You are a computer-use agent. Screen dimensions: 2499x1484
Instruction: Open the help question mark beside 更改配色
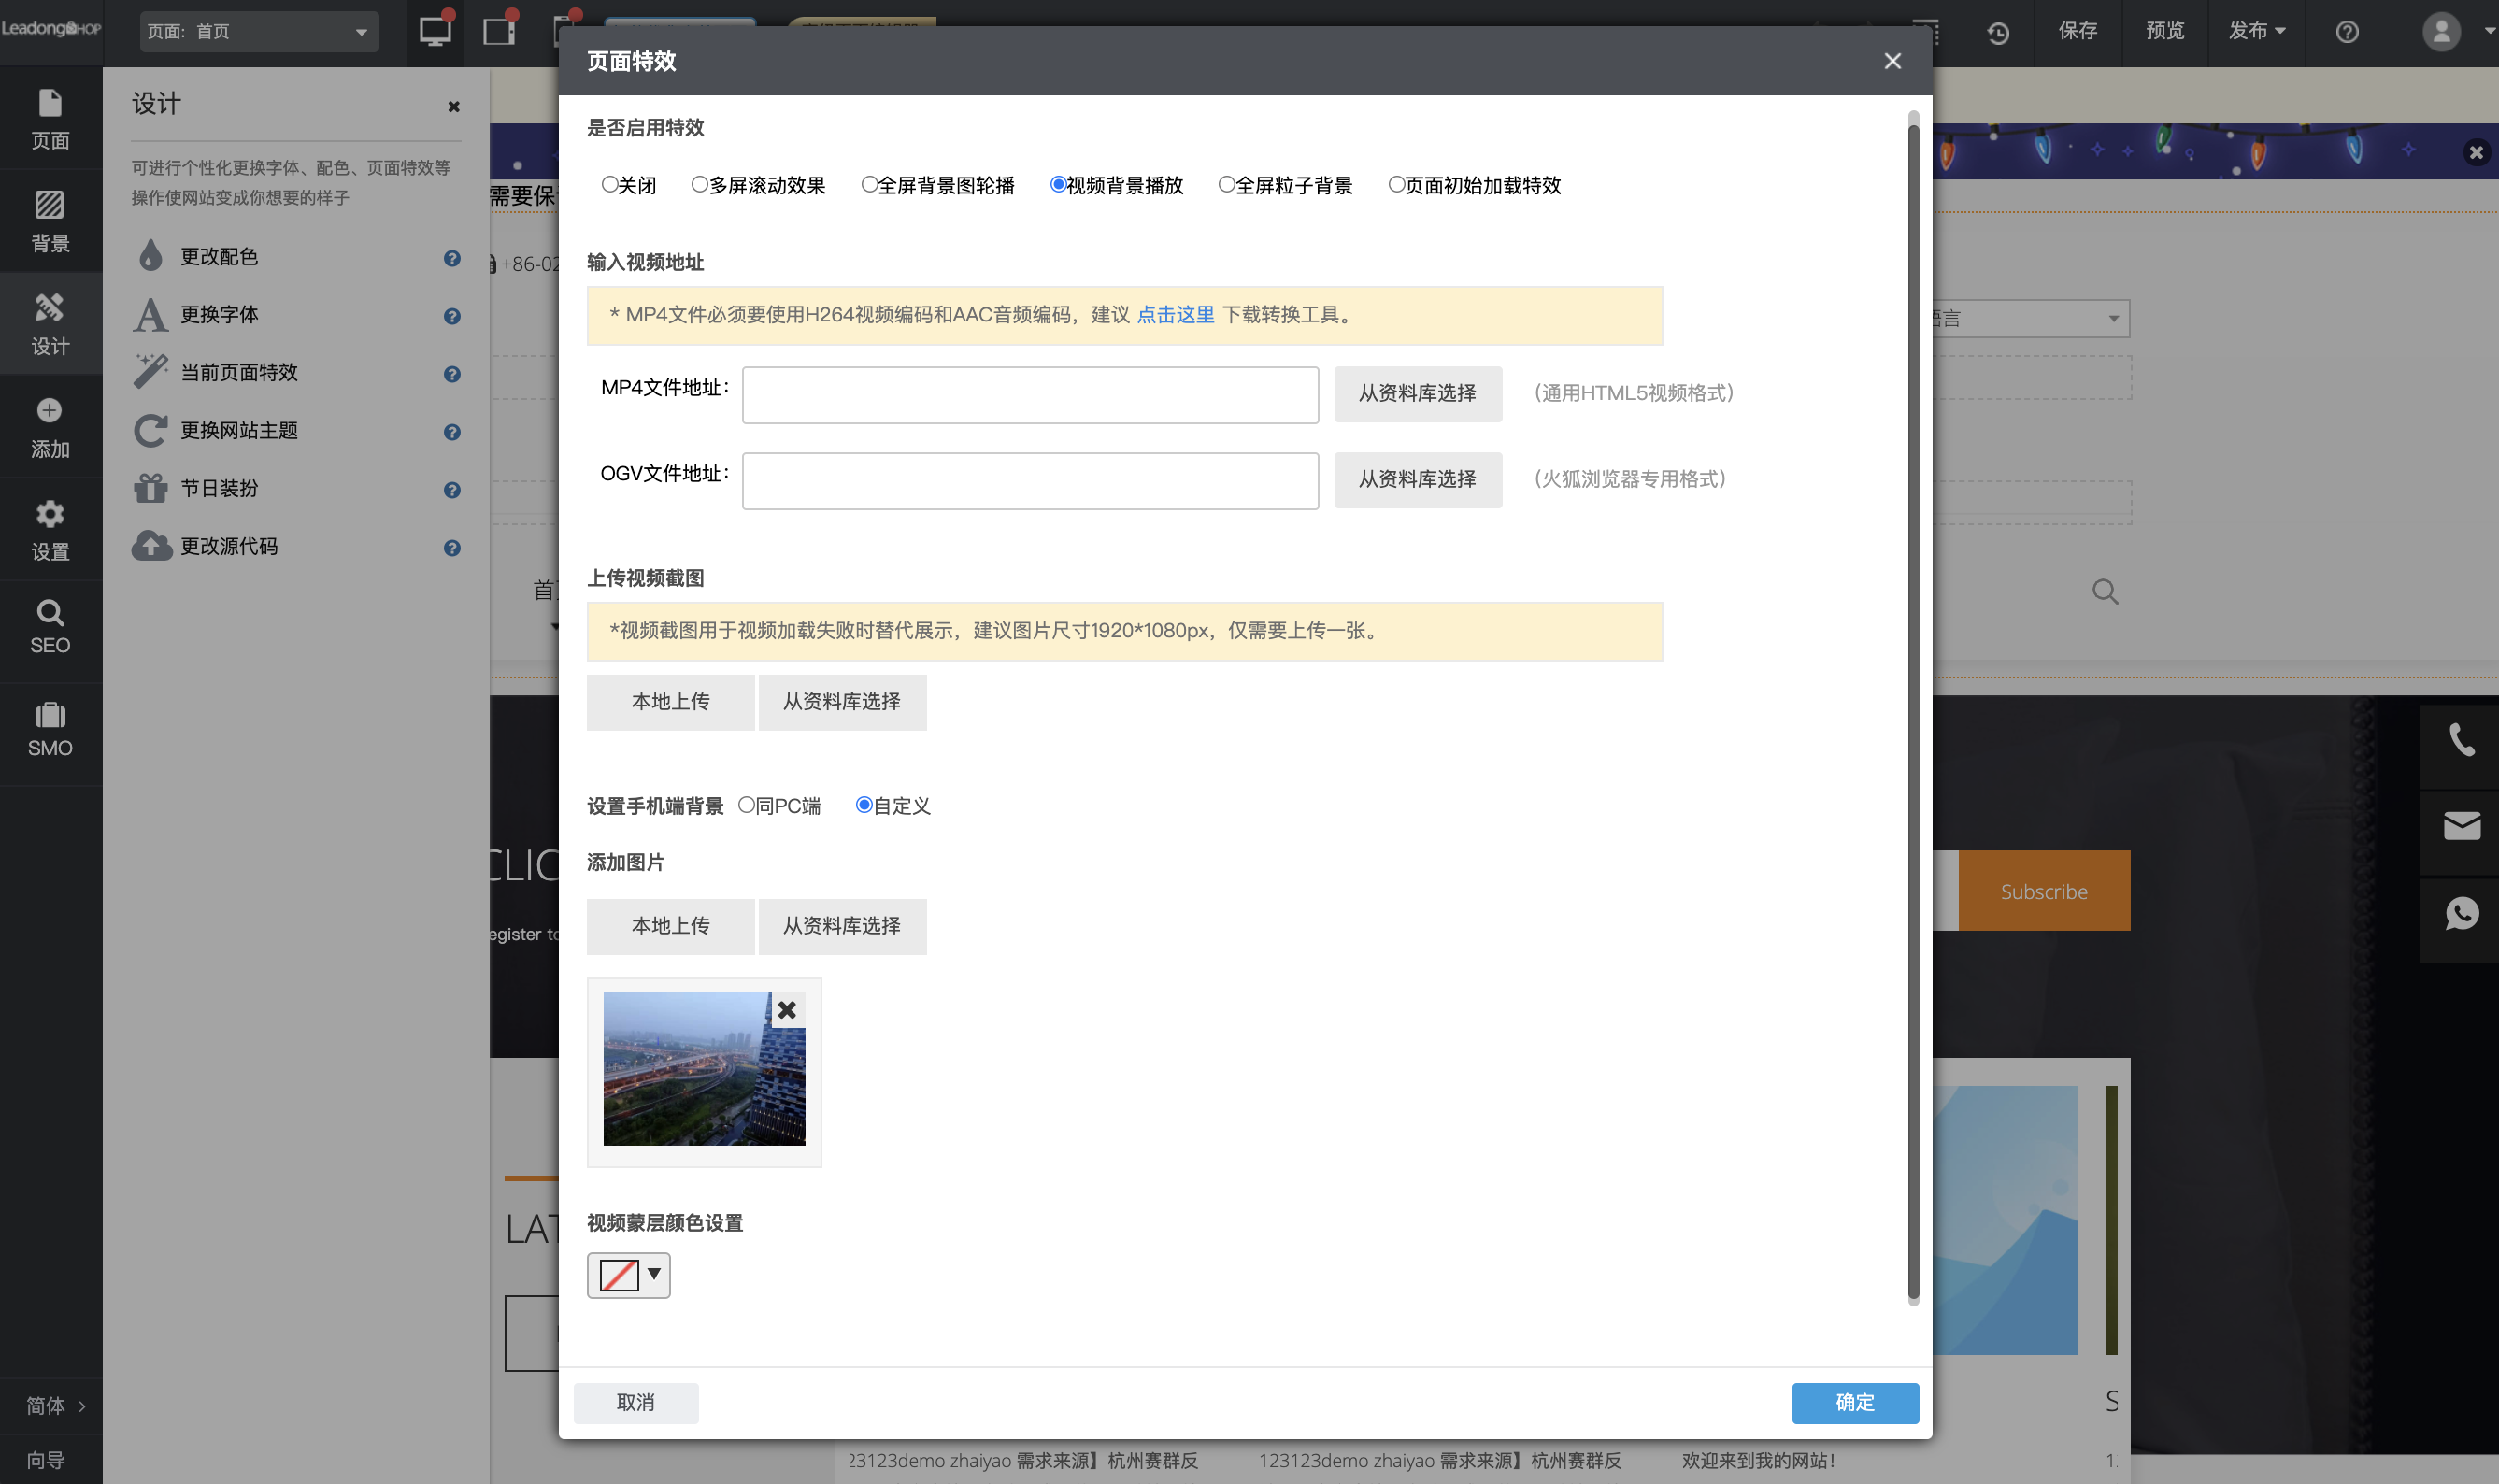pos(452,260)
